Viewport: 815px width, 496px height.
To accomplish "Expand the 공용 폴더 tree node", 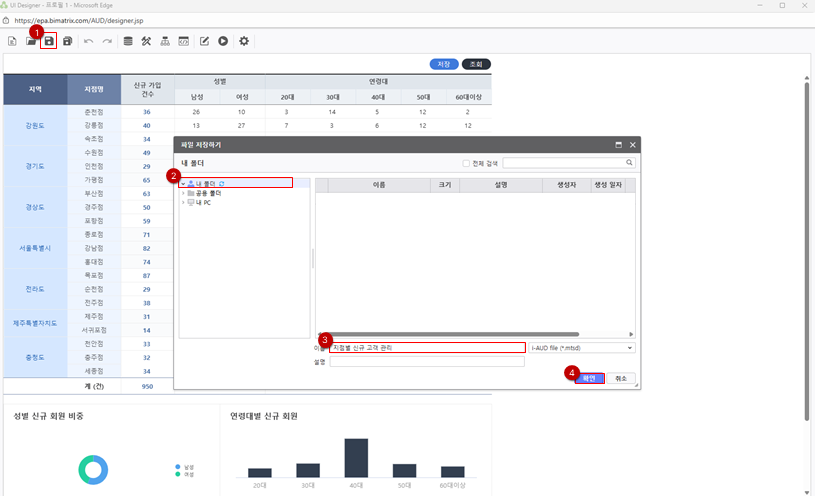I will click(x=183, y=193).
